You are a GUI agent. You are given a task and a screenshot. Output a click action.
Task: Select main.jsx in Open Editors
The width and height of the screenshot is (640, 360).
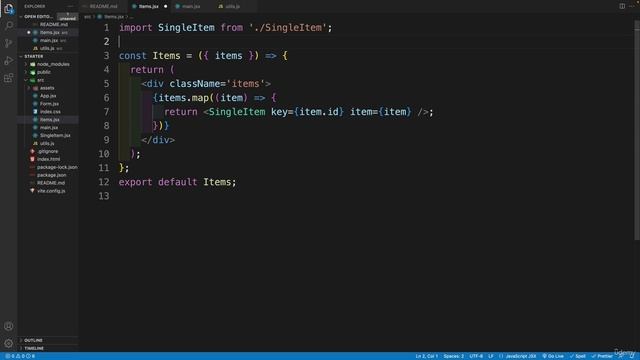click(48, 40)
